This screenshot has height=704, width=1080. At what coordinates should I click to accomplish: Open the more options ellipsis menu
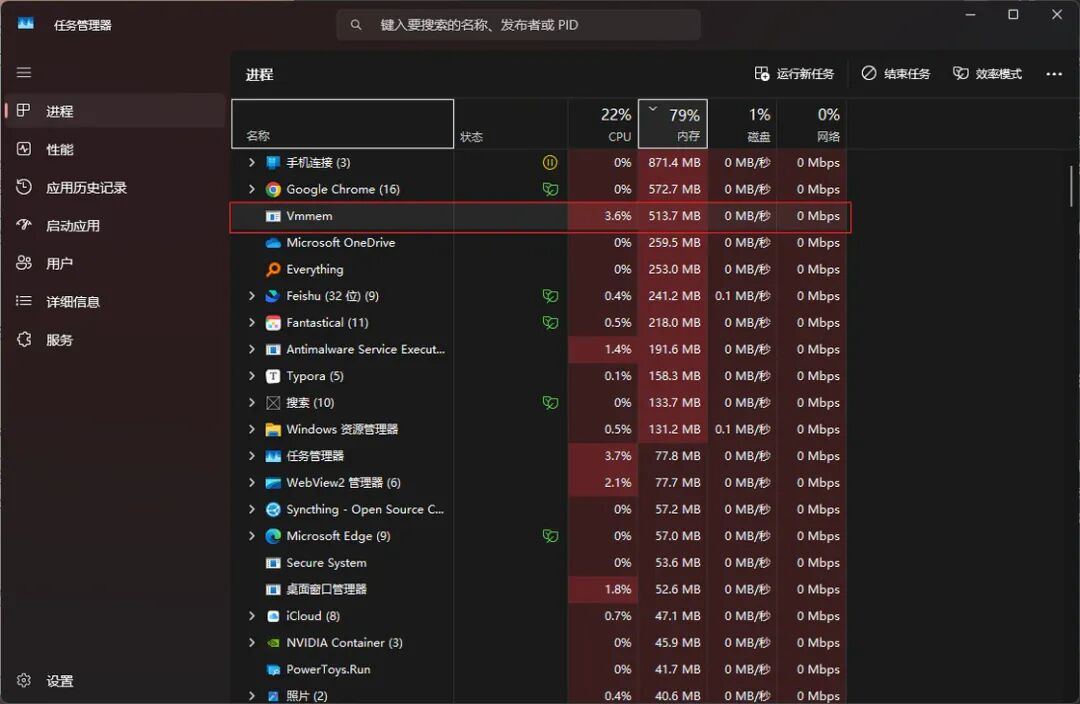pos(1054,74)
